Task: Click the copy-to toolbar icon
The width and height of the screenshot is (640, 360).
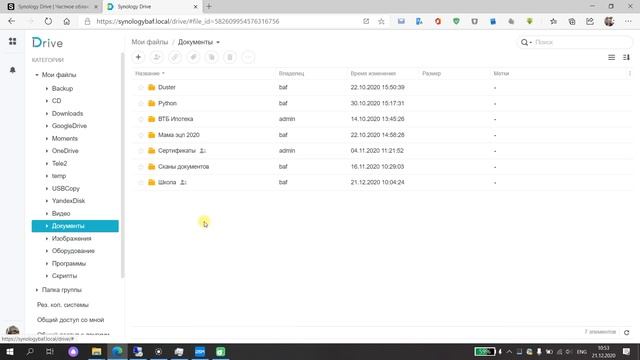Action: pos(211,57)
